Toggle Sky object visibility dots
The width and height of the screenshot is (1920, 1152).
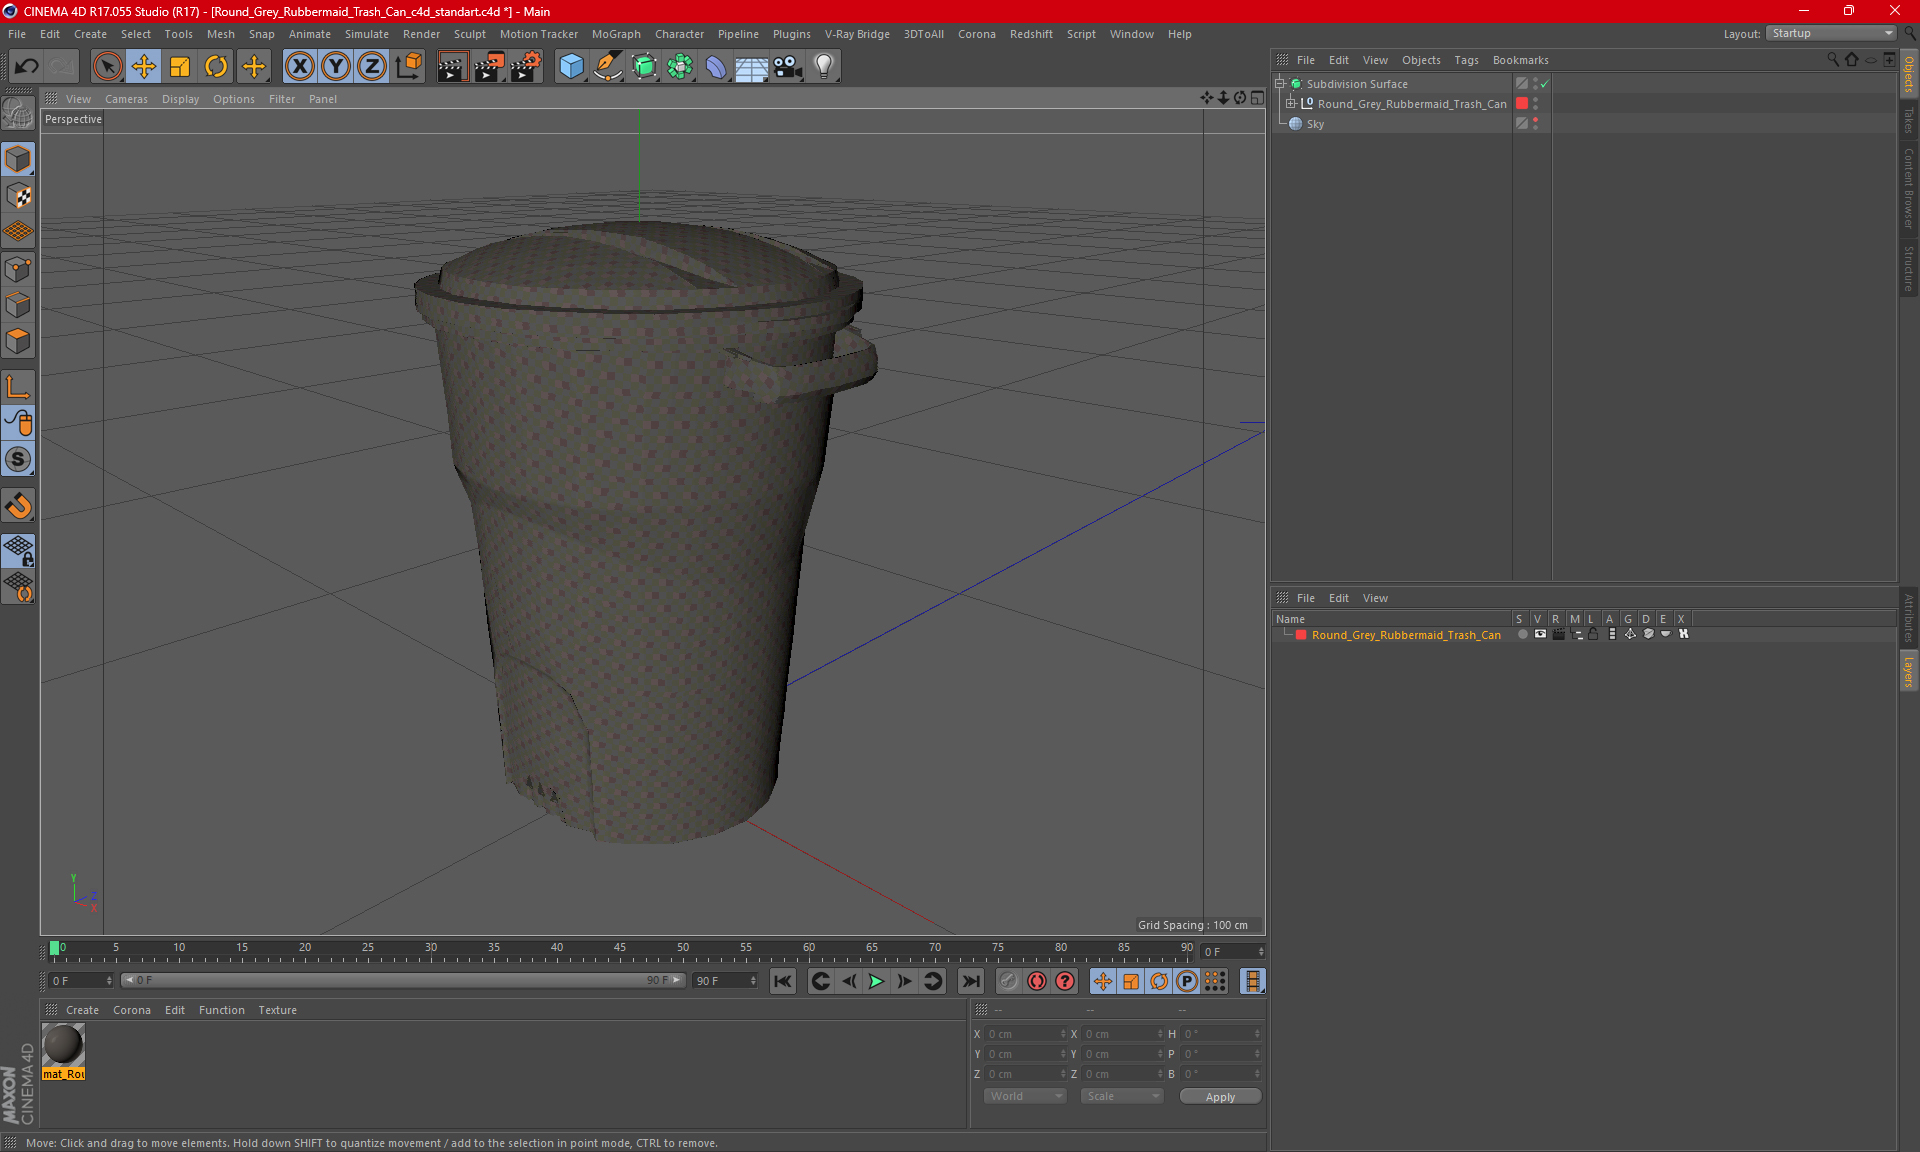pyautogui.click(x=1536, y=124)
